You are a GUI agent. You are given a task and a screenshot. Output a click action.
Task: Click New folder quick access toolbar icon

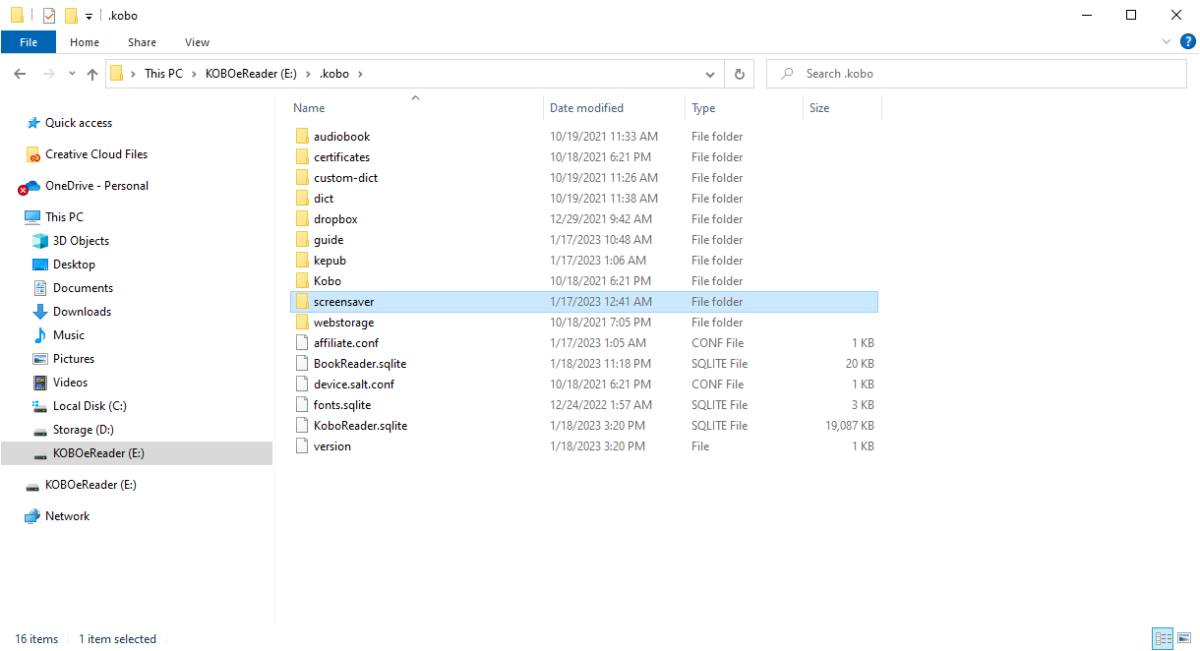coord(70,16)
